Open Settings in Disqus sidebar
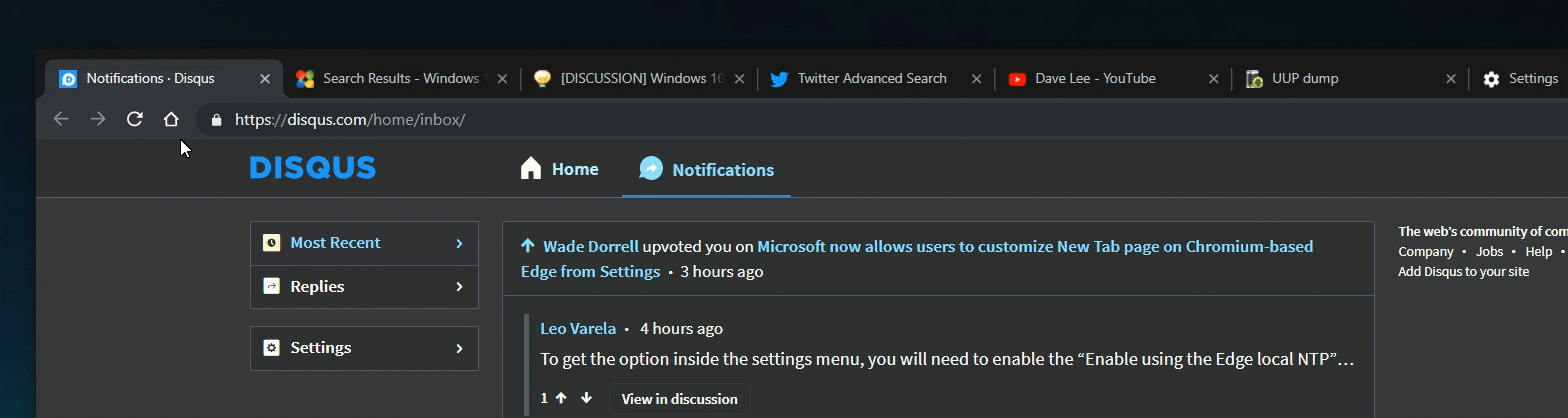1568x418 pixels. point(364,348)
